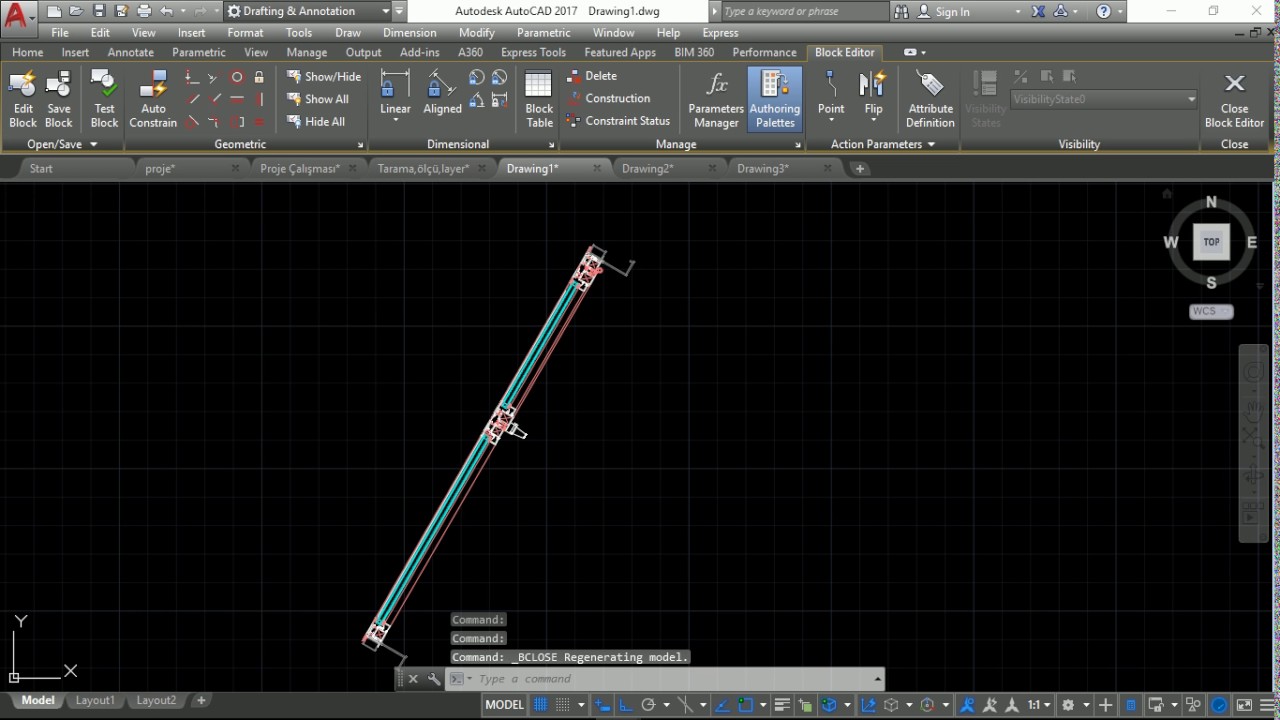
Task: Switch to the Layout1 tab
Action: (95, 700)
